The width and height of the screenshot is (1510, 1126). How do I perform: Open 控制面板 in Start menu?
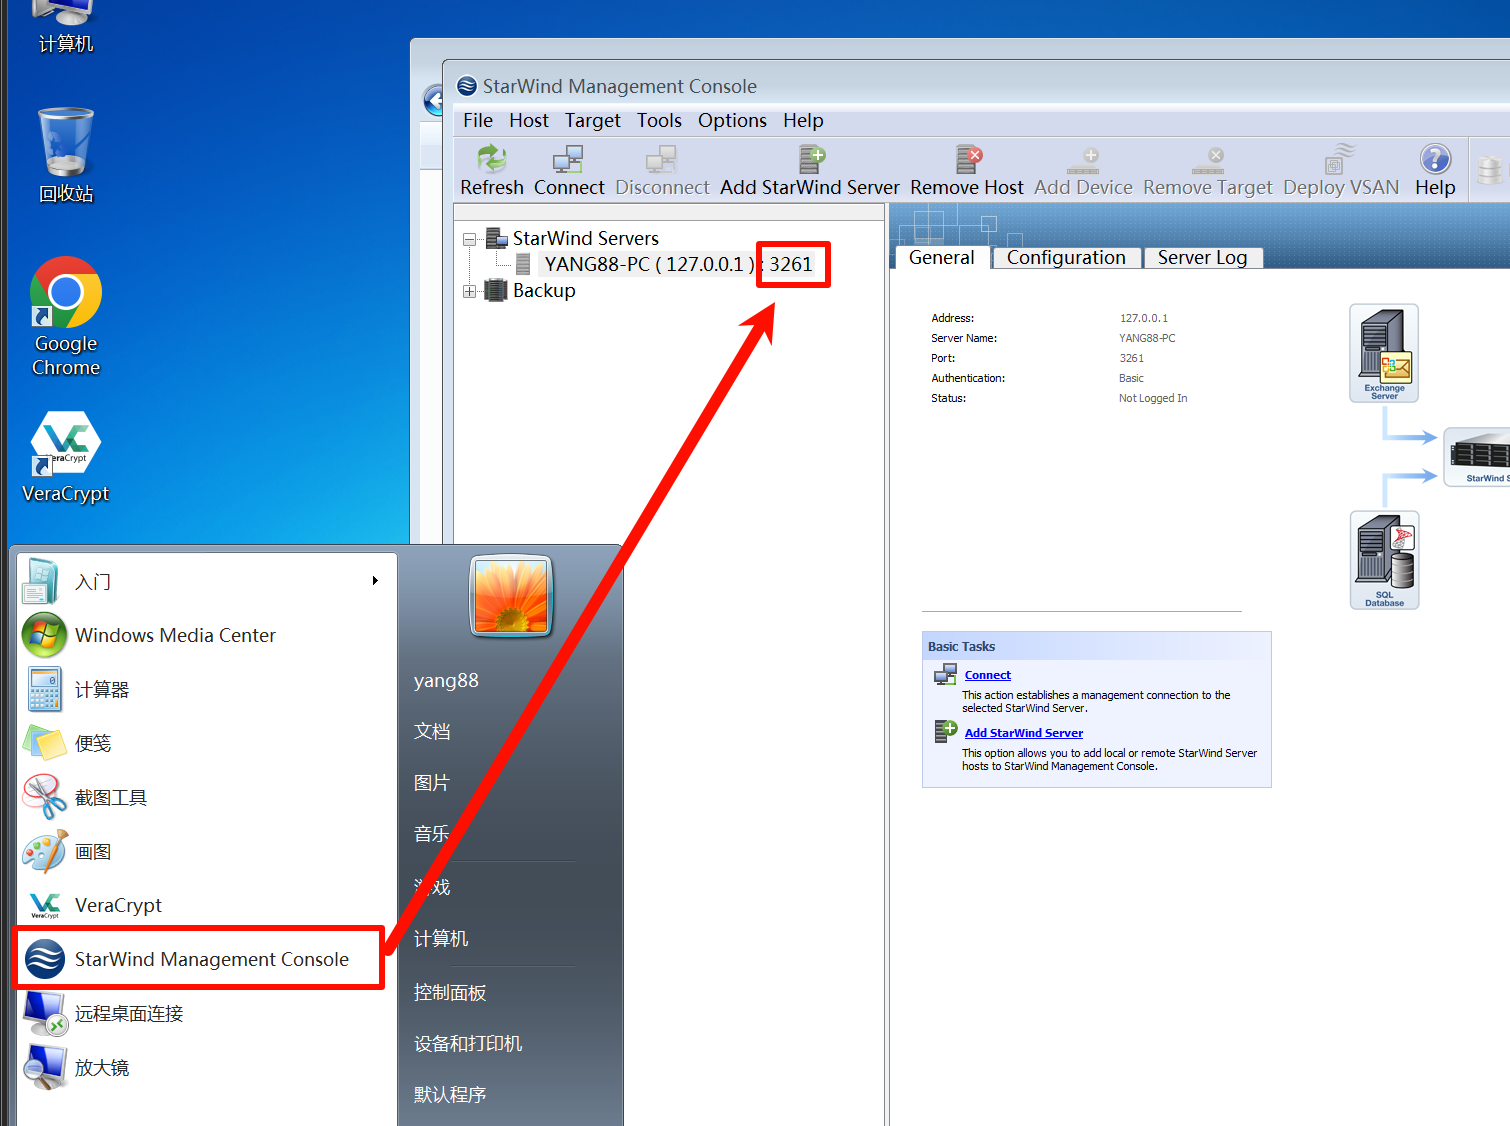450,992
